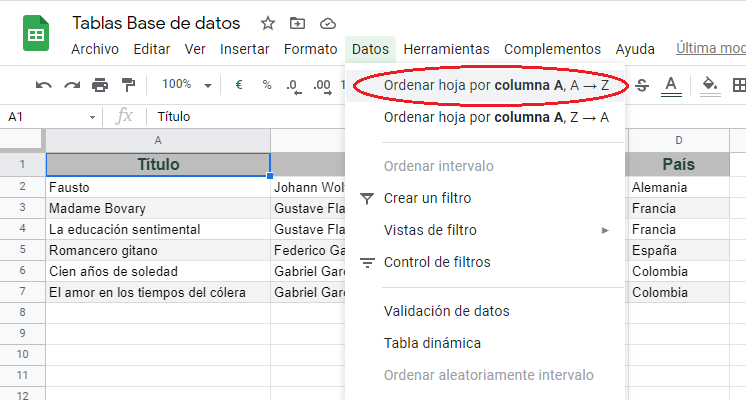This screenshot has width=748, height=400.
Task: Format as percent with % button
Action: 266,85
